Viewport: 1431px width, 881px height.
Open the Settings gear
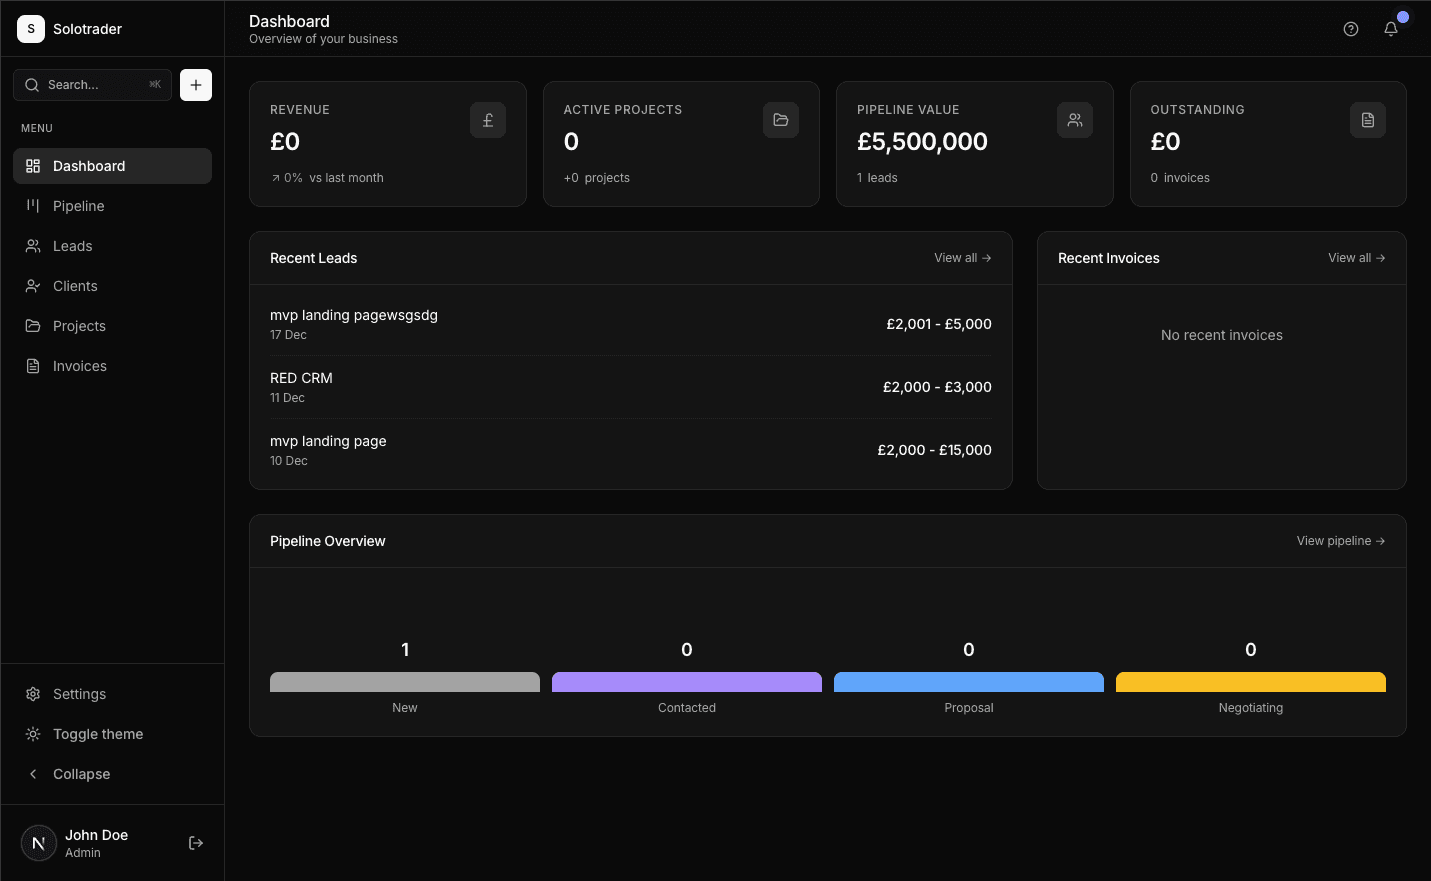click(x=33, y=693)
